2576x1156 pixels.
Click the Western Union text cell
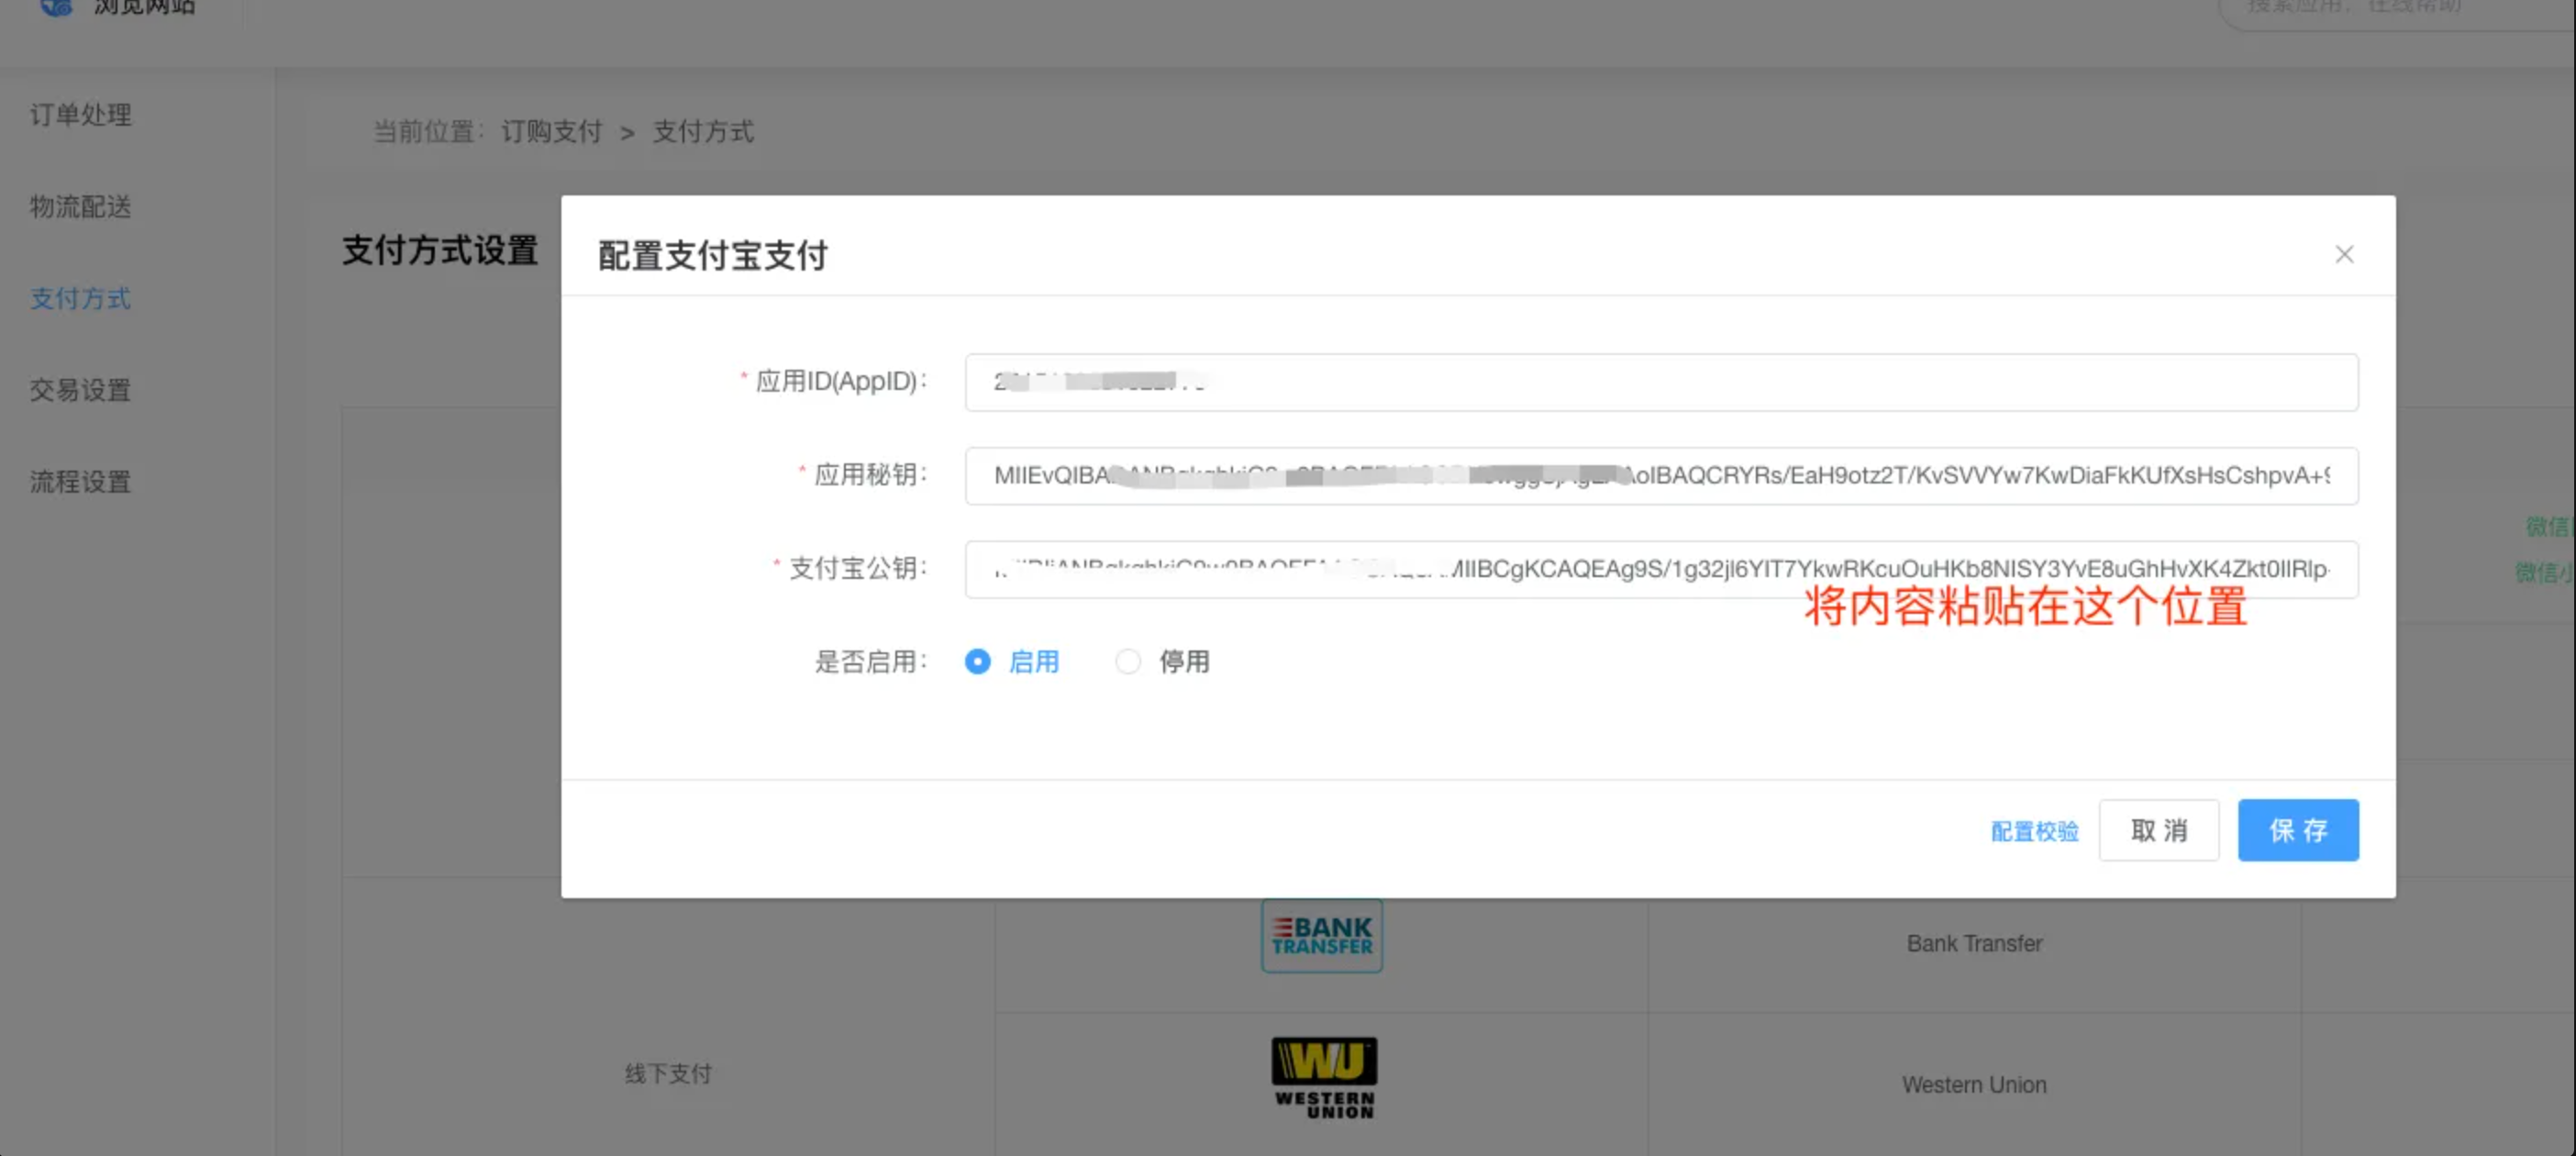pos(1974,1085)
